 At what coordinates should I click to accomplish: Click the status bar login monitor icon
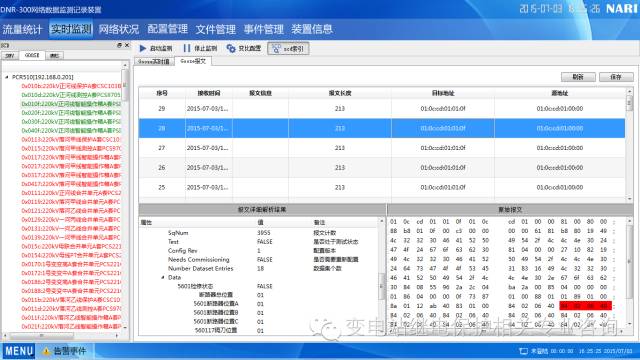click(x=523, y=351)
